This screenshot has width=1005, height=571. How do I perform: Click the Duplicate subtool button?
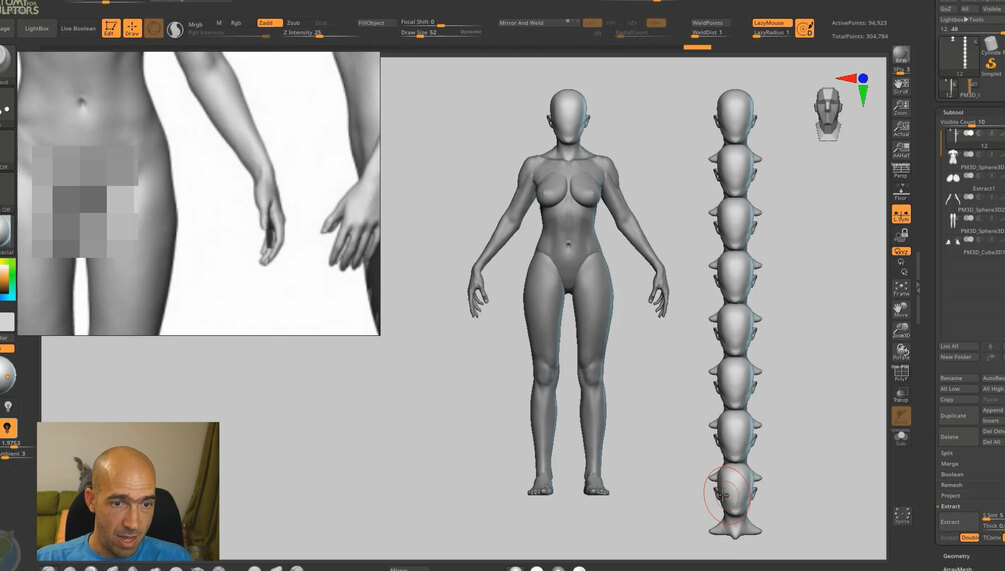[958, 415]
